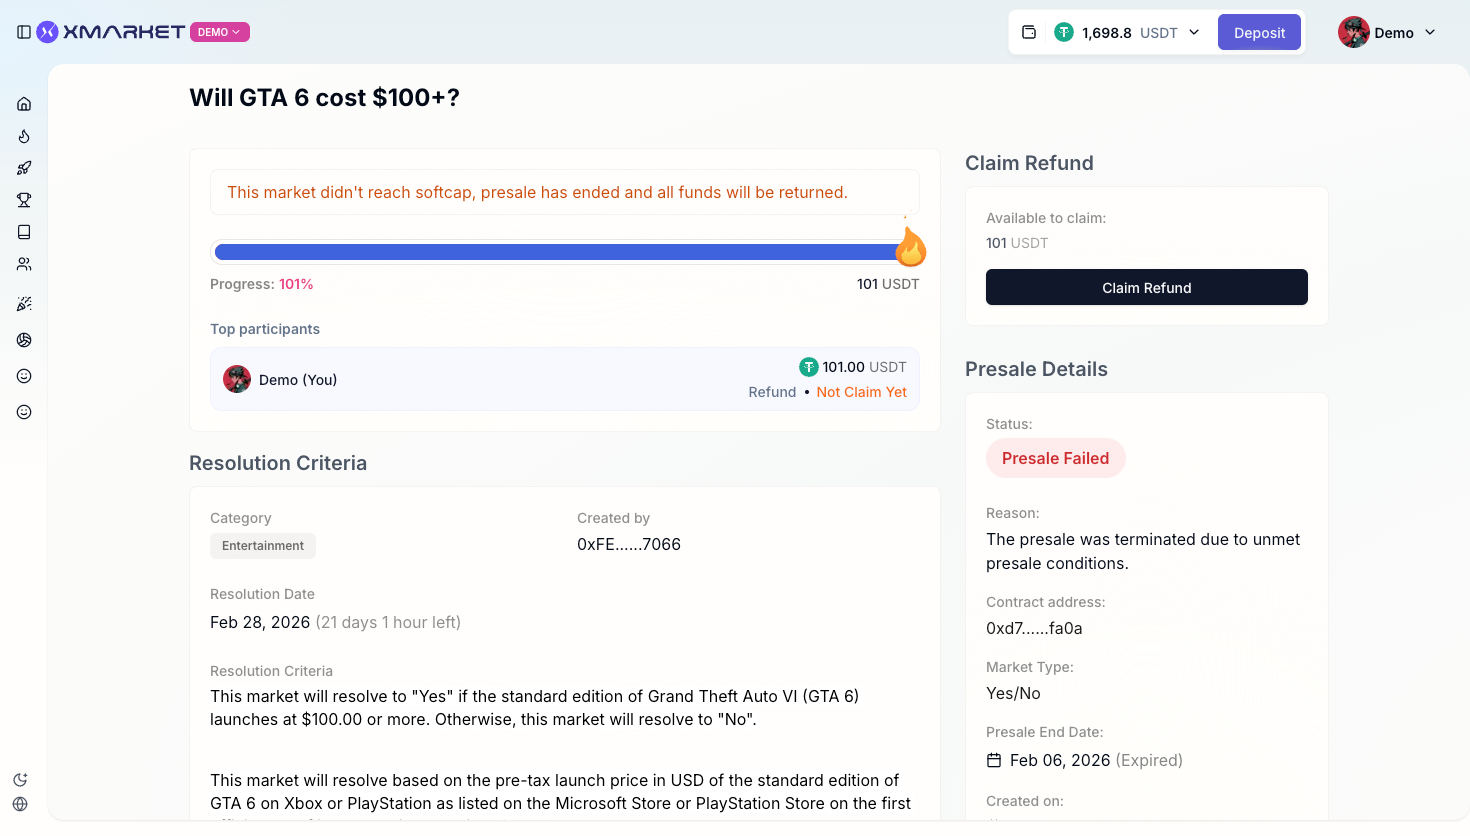Toggle dark mode with the moon icon

(20, 780)
